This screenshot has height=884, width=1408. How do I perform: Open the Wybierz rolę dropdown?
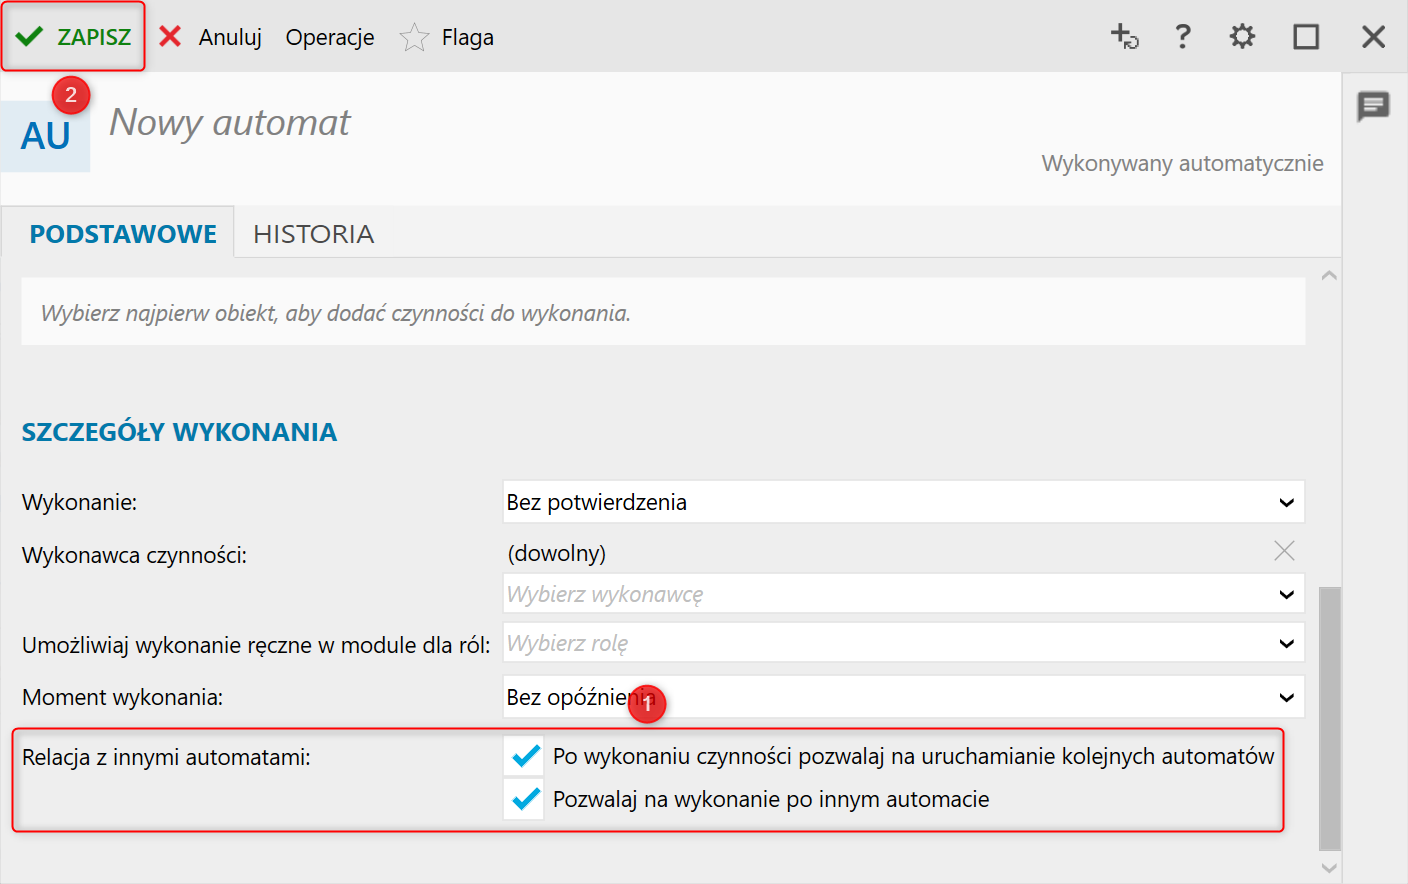point(904,643)
